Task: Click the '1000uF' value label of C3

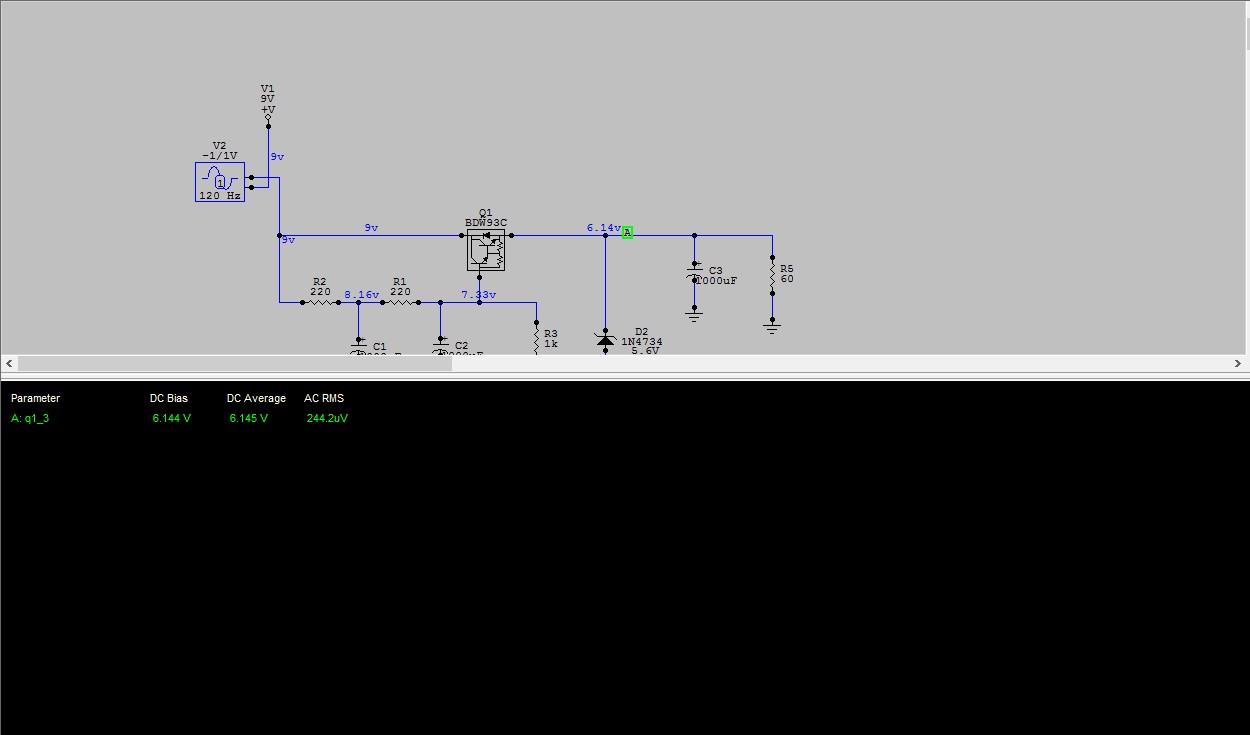Action: (x=716, y=281)
